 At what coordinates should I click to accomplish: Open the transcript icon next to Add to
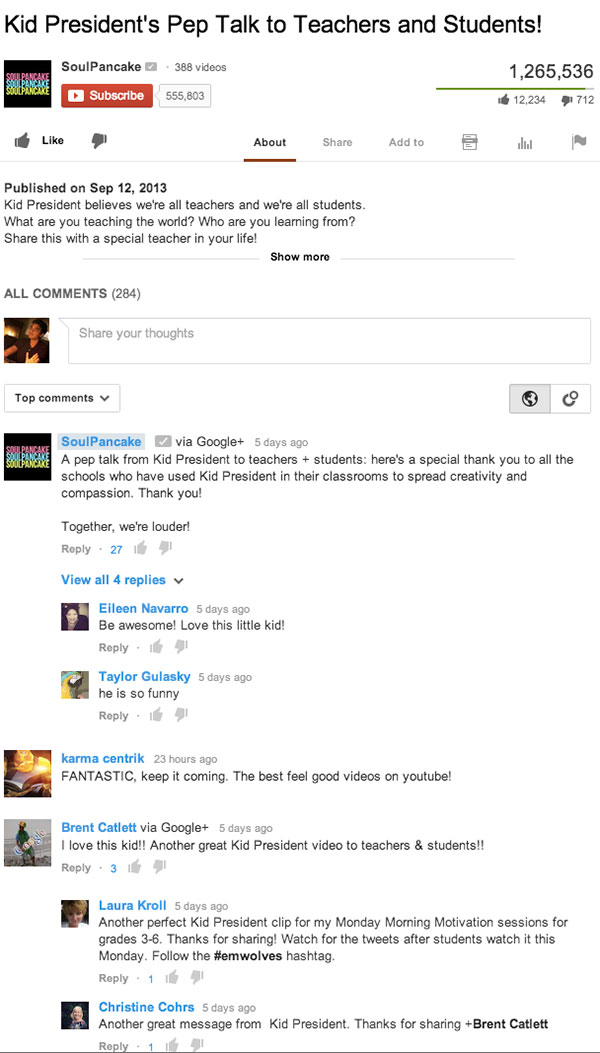click(470, 142)
